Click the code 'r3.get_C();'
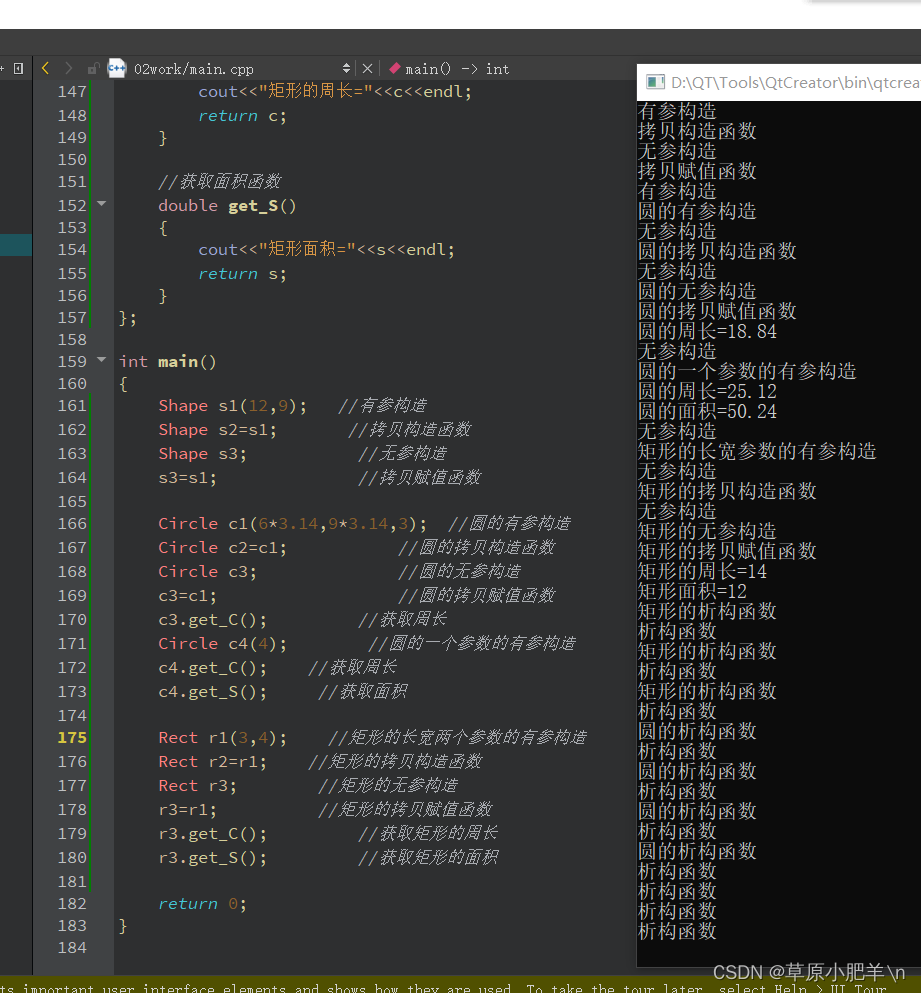Image resolution: width=921 pixels, height=993 pixels. coord(212,834)
